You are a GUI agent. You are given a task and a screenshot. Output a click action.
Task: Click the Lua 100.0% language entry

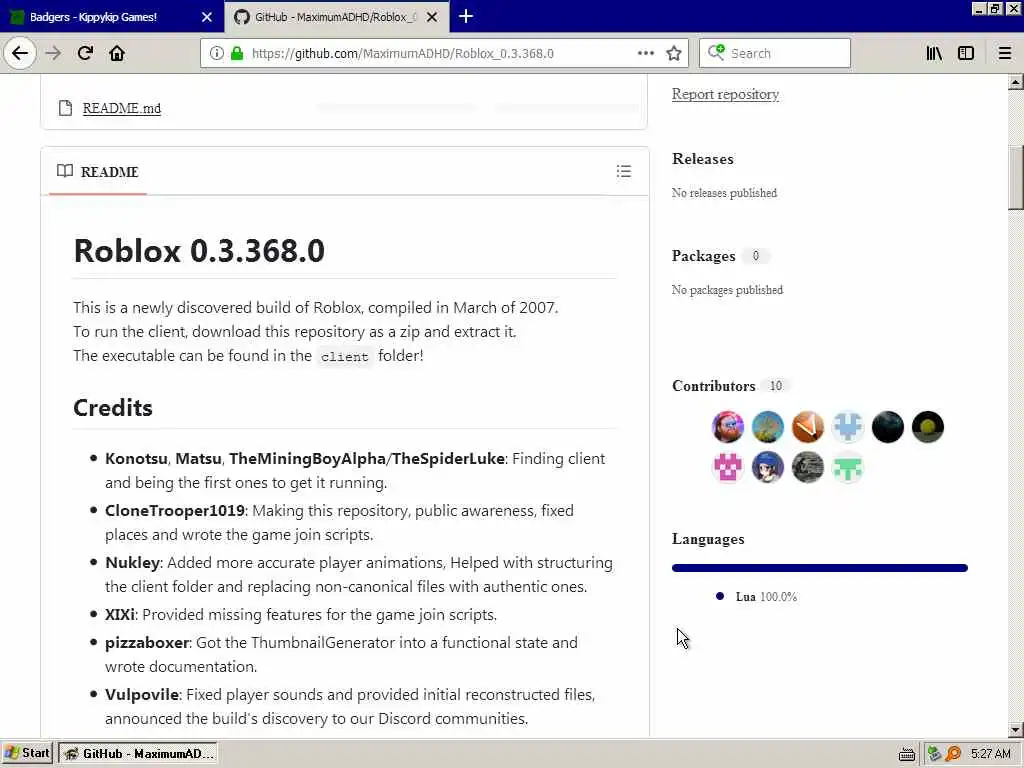pos(756,596)
